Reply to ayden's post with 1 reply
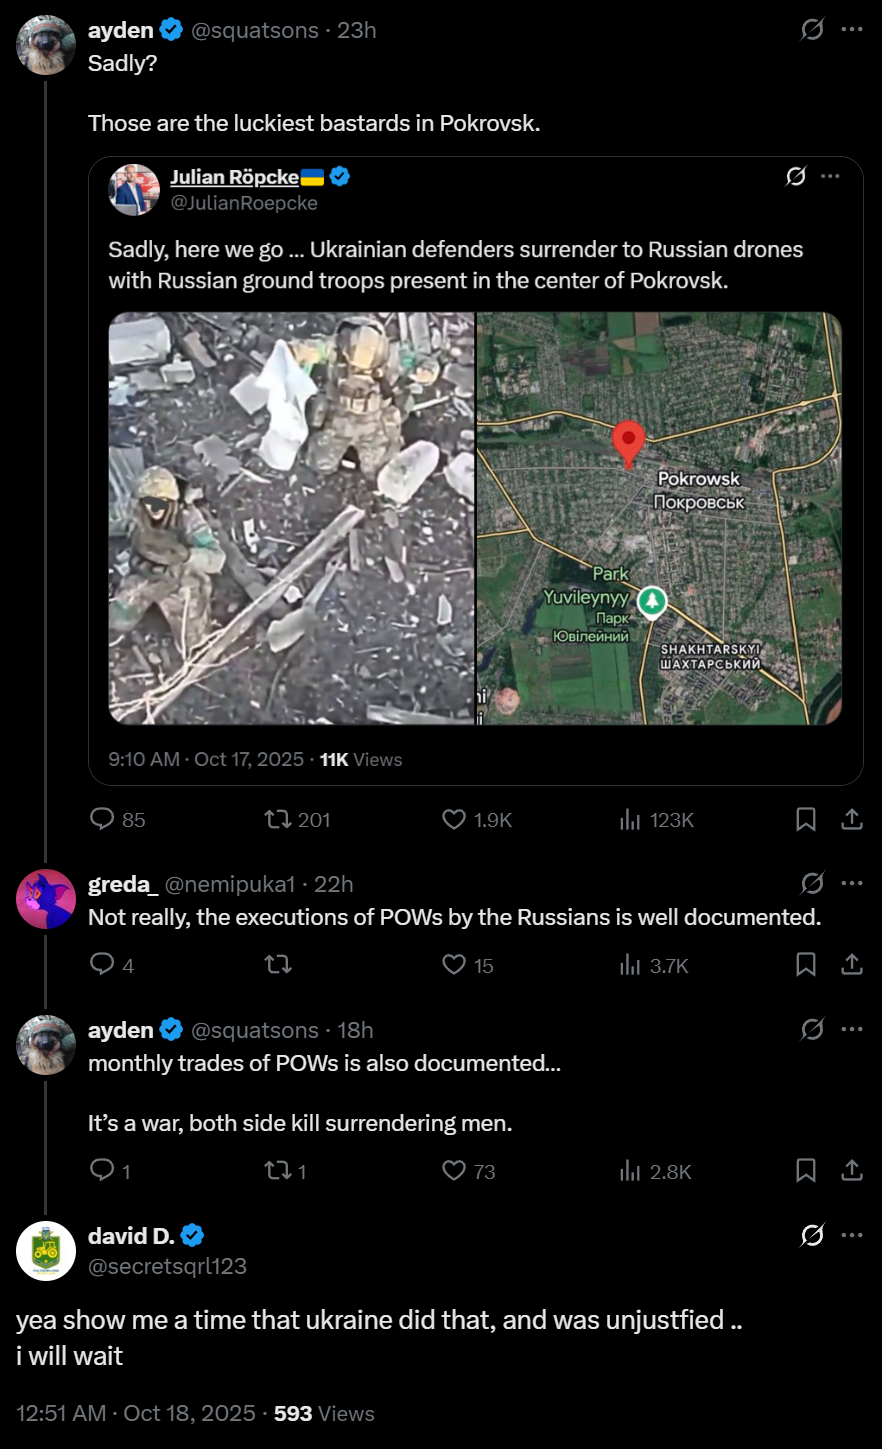 [110, 1171]
